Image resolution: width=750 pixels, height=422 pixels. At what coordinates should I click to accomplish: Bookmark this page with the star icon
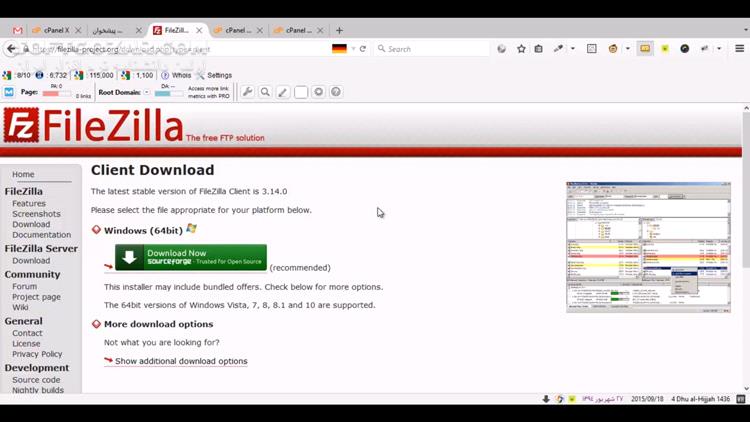[521, 49]
